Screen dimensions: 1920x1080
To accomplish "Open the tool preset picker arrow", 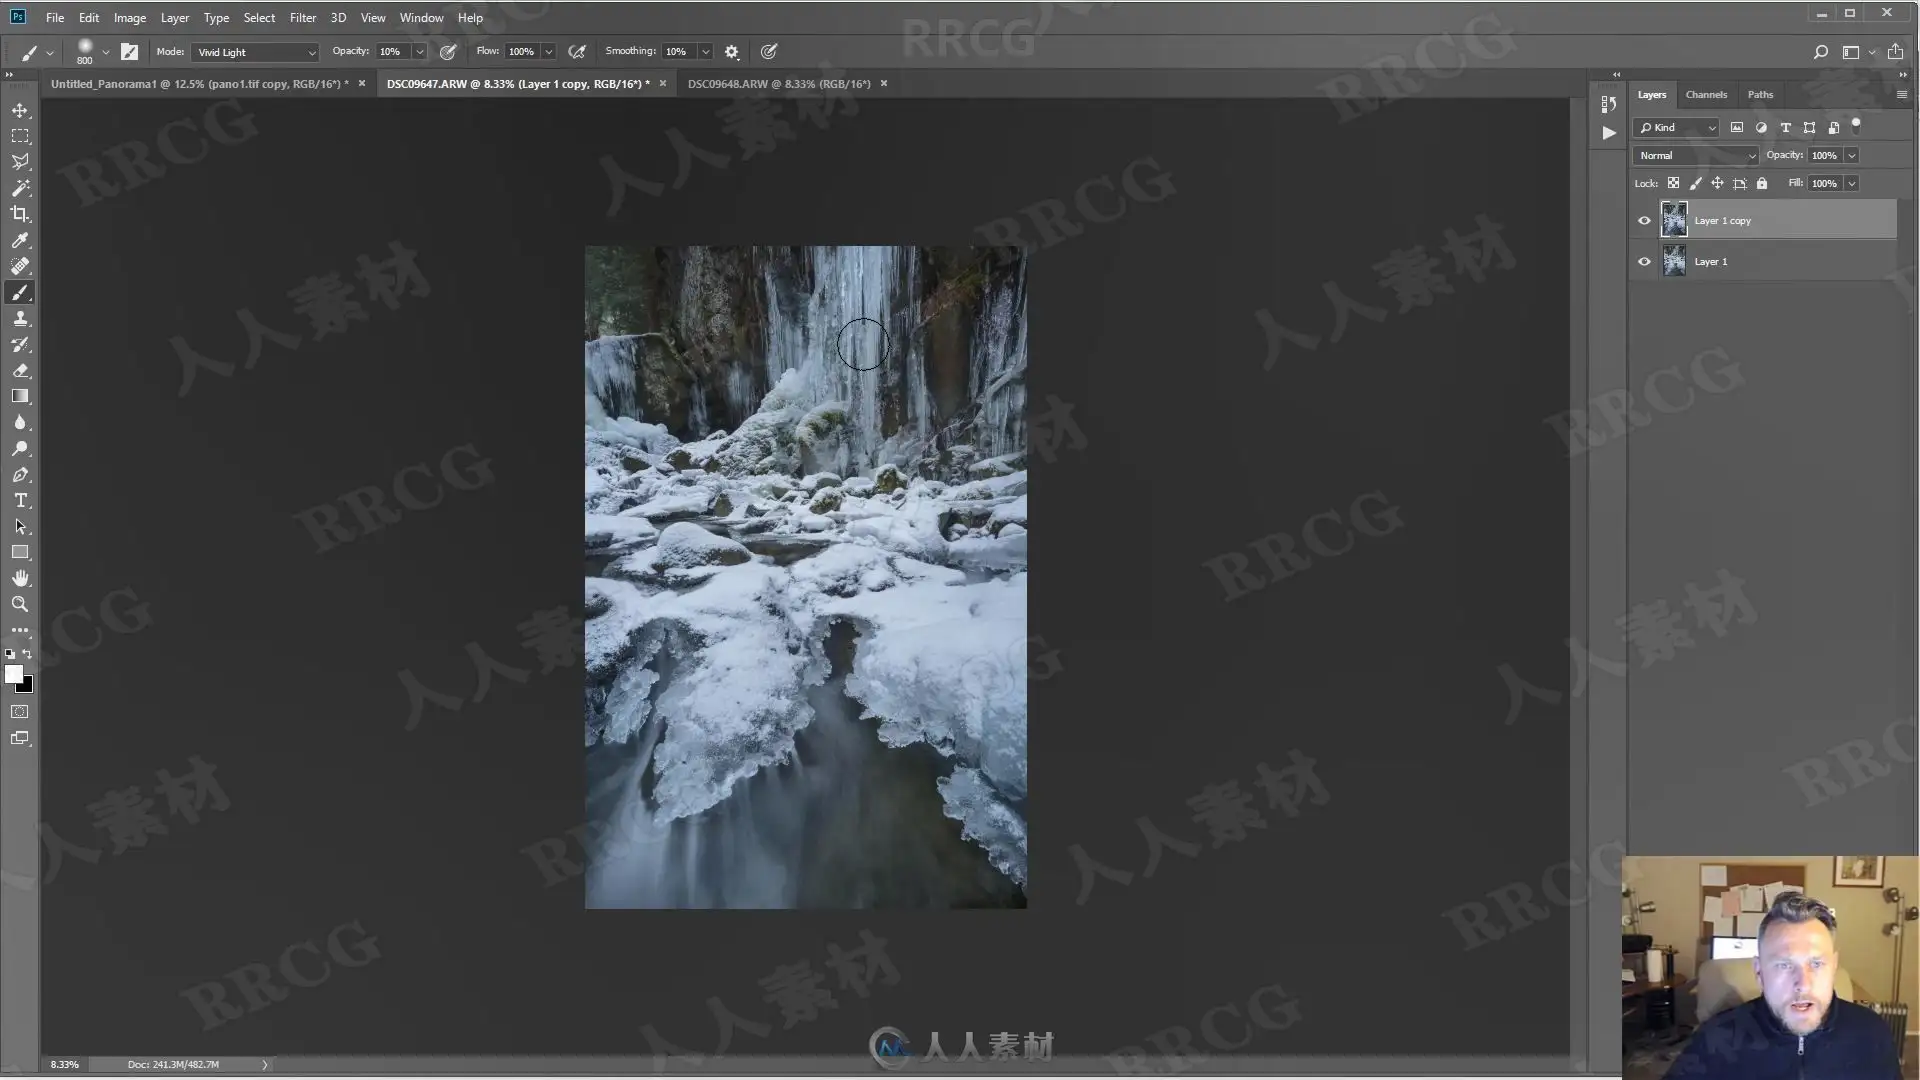I will point(50,52).
